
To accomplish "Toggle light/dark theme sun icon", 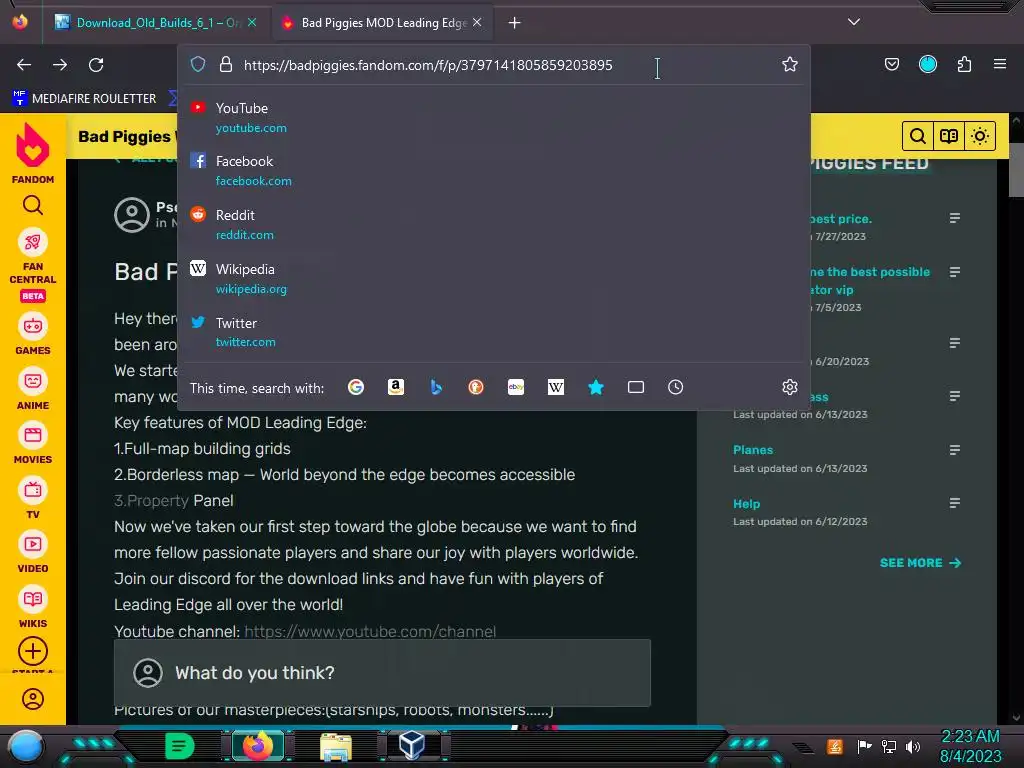I will pyautogui.click(x=980, y=136).
